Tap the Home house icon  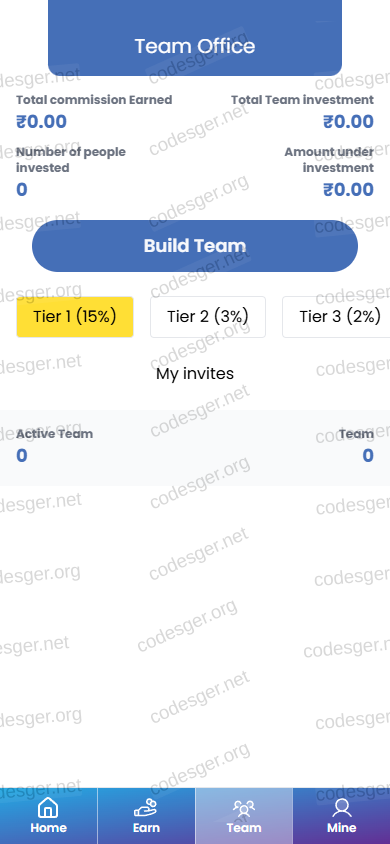(48, 808)
